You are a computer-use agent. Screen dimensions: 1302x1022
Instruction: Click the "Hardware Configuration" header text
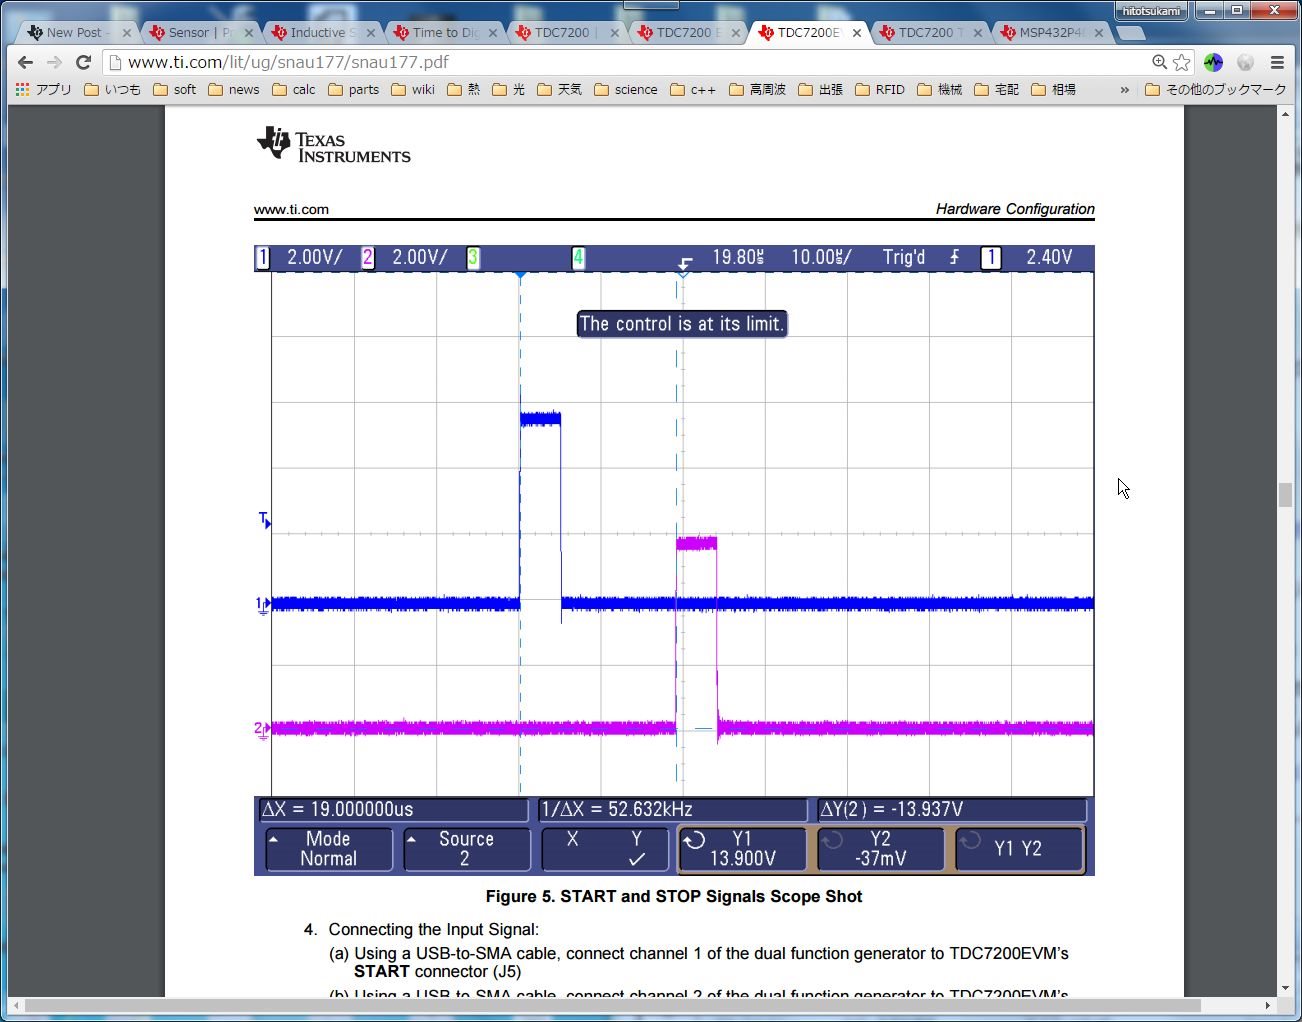pyautogui.click(x=1015, y=209)
